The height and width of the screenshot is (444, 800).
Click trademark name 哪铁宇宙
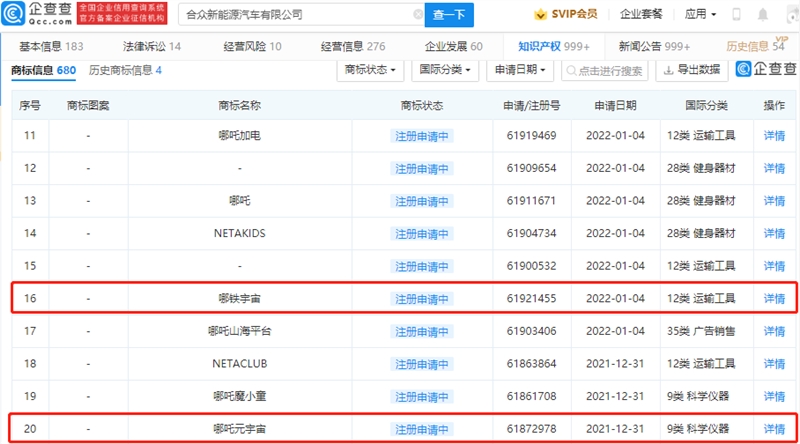click(240, 299)
